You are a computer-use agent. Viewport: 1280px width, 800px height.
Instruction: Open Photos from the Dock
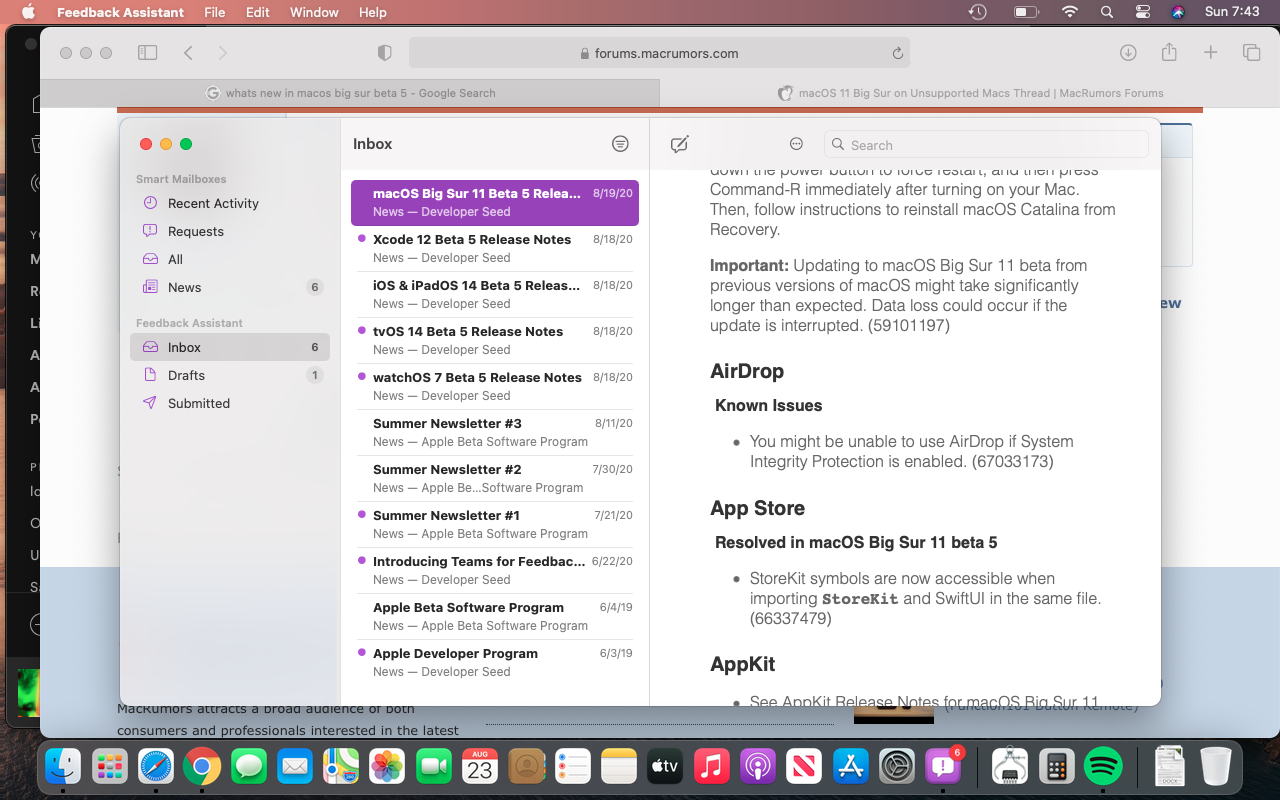point(387,767)
